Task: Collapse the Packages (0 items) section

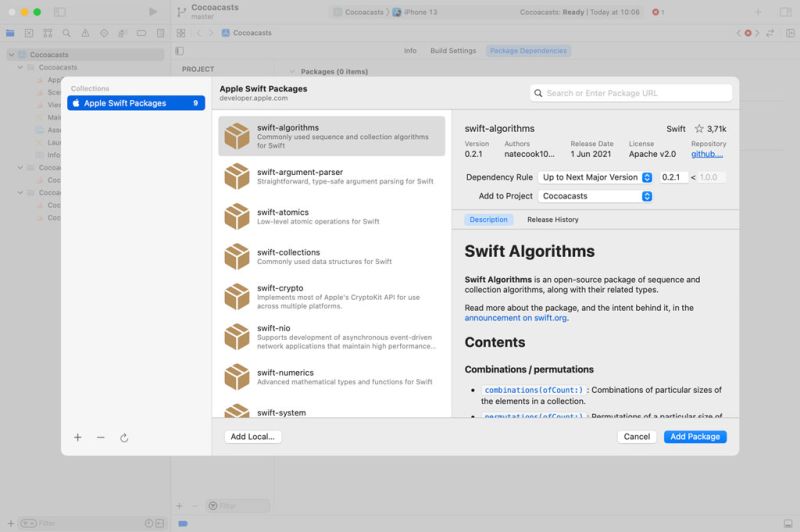Action: pos(292,71)
